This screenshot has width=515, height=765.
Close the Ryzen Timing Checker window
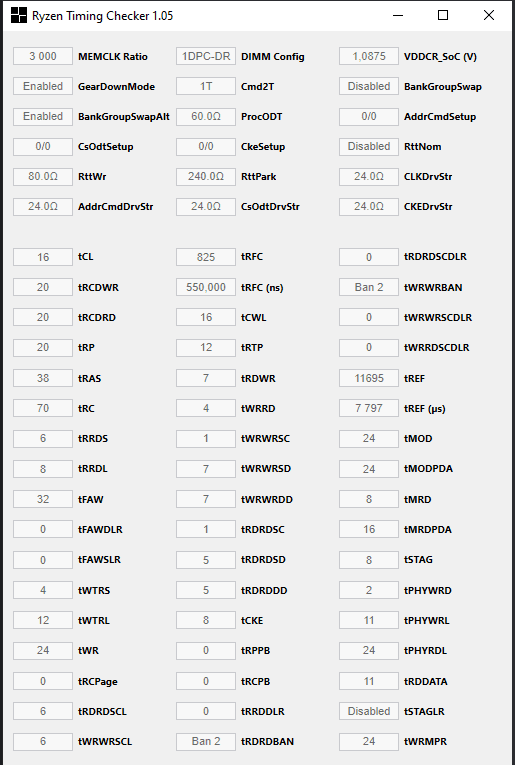click(489, 16)
